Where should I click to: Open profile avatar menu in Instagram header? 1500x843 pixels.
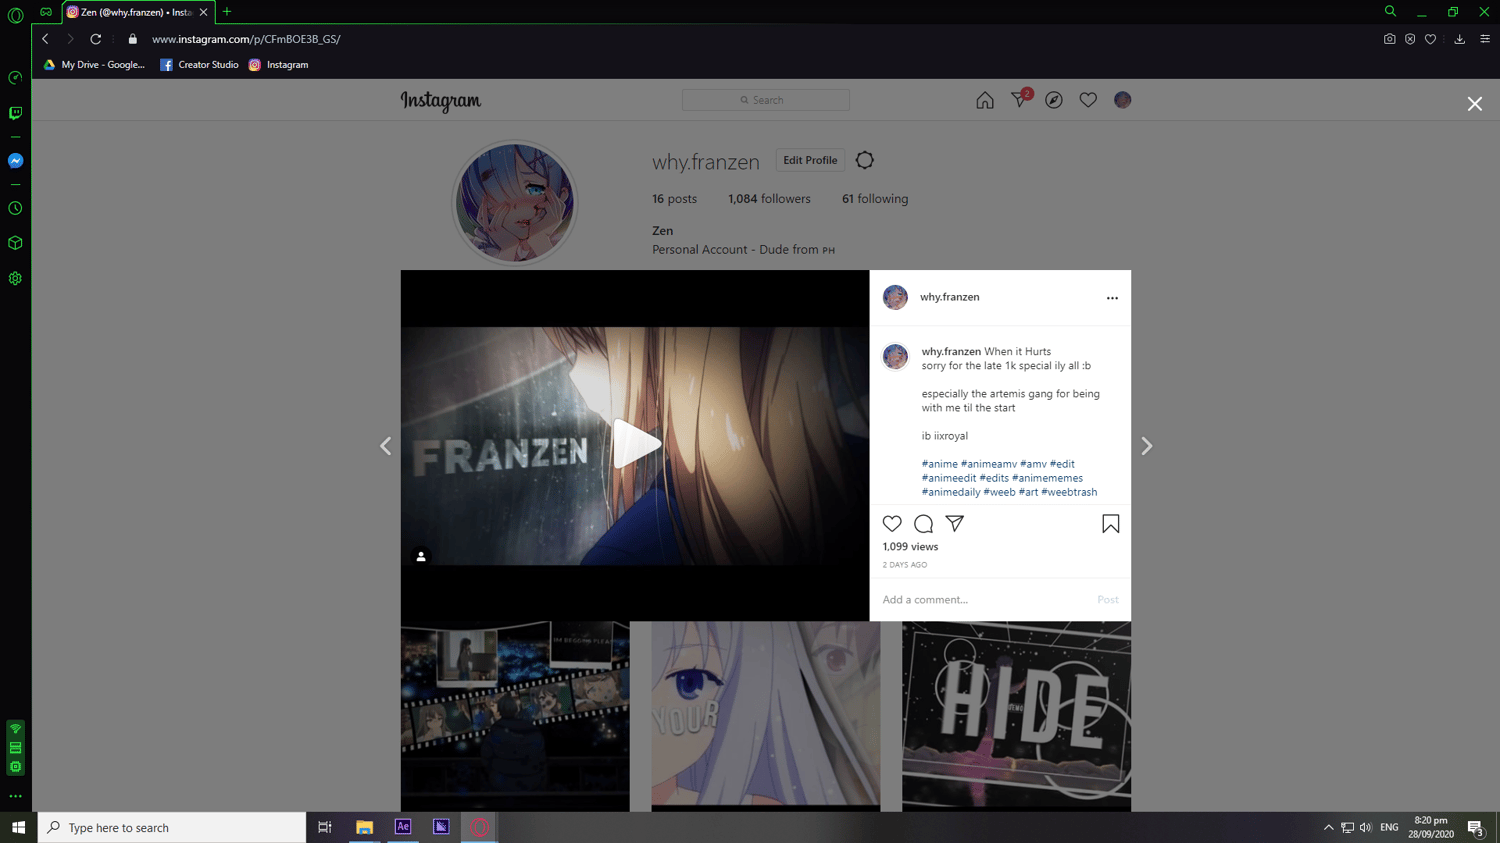1122,100
